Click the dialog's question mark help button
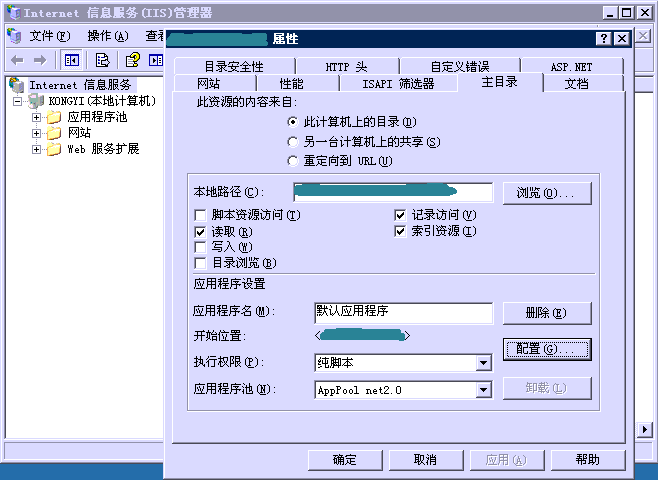 tap(604, 38)
